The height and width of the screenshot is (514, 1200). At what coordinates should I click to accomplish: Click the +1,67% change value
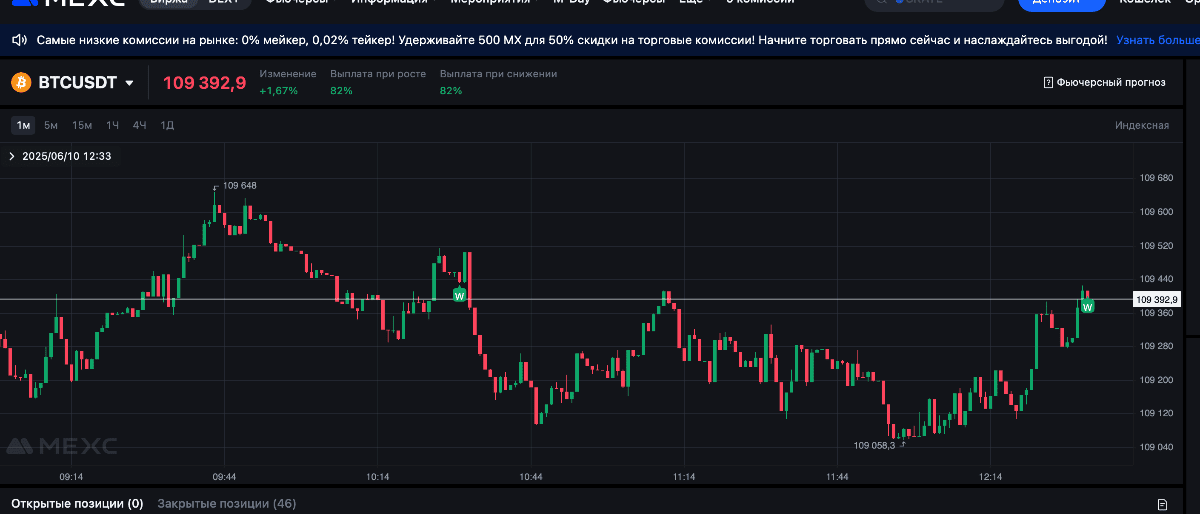click(278, 91)
